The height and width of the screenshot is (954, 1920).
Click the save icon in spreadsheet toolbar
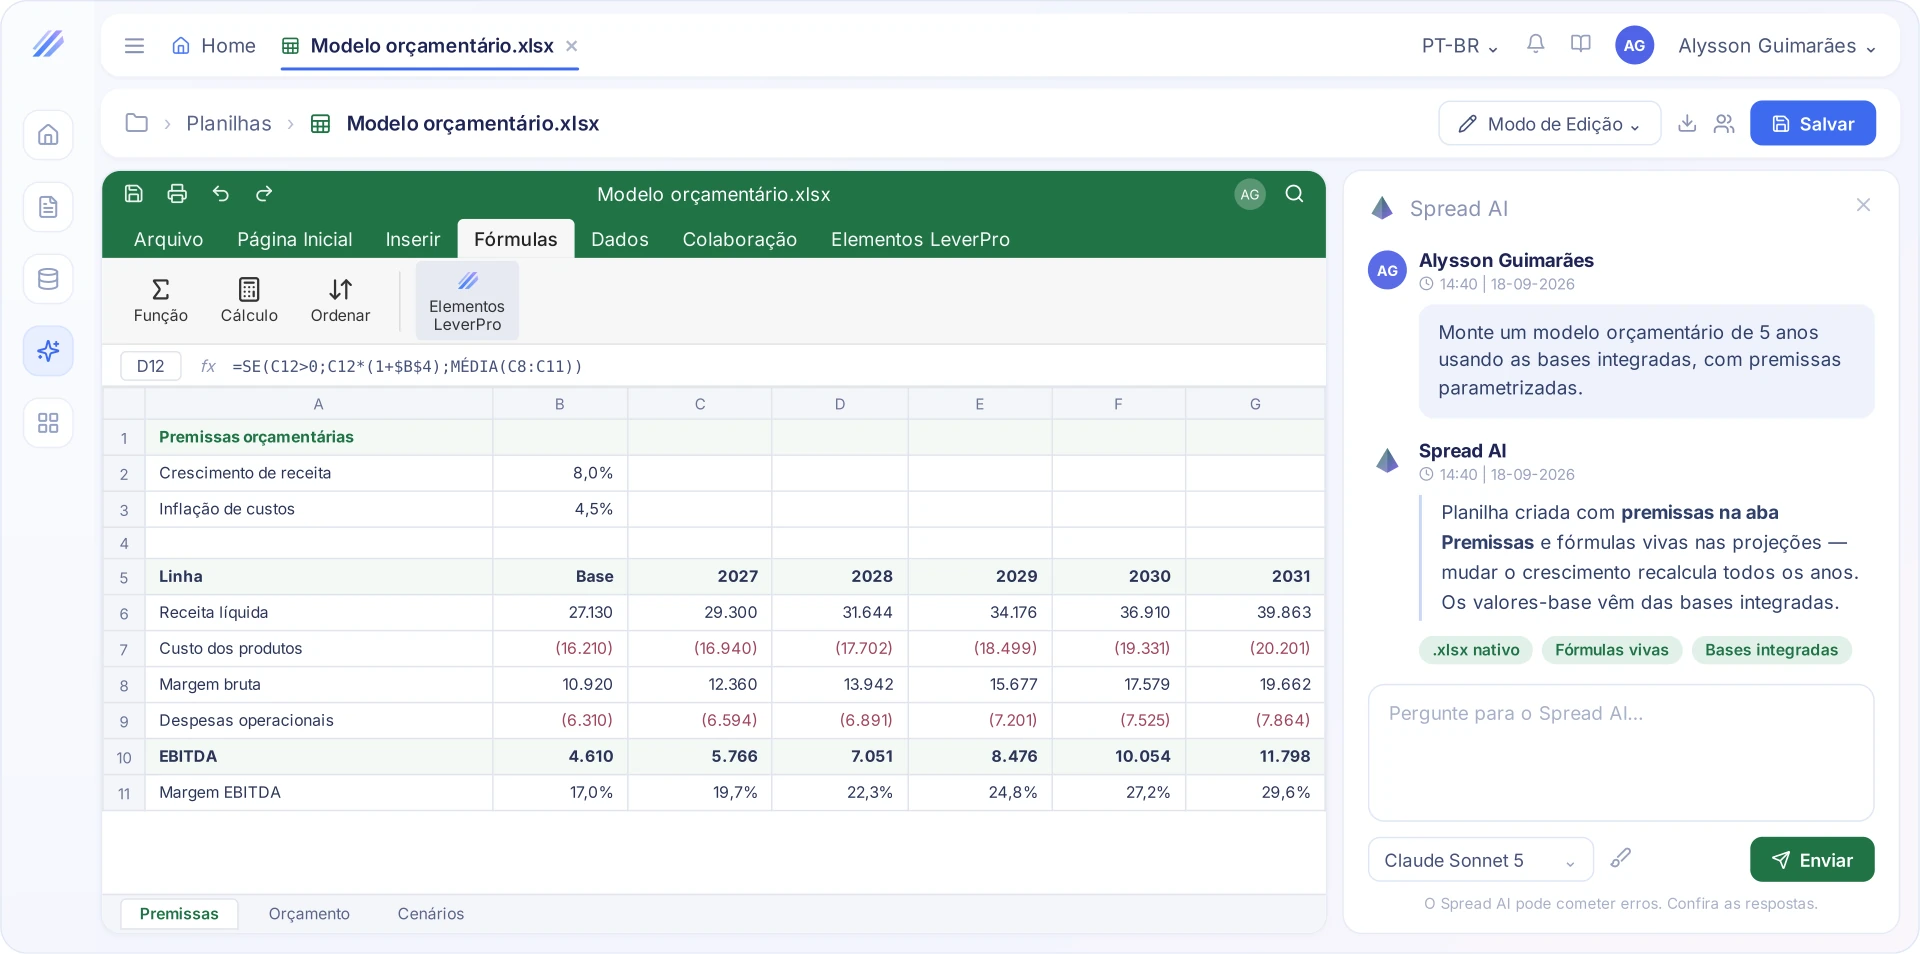tap(134, 194)
